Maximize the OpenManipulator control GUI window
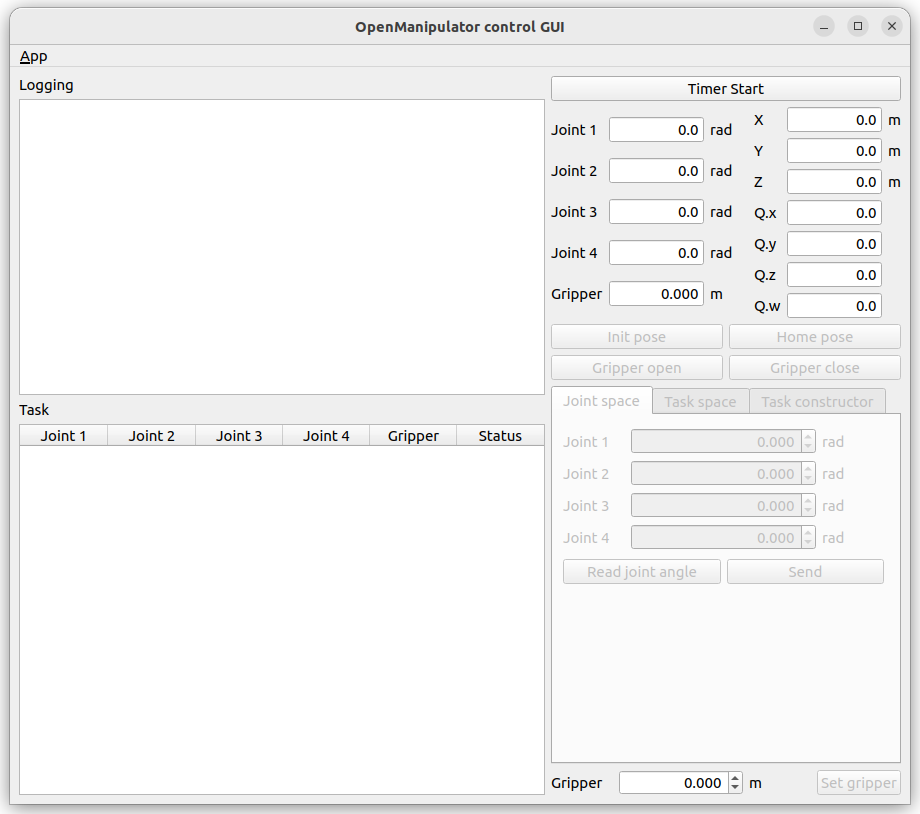This screenshot has width=920, height=814. (857, 27)
